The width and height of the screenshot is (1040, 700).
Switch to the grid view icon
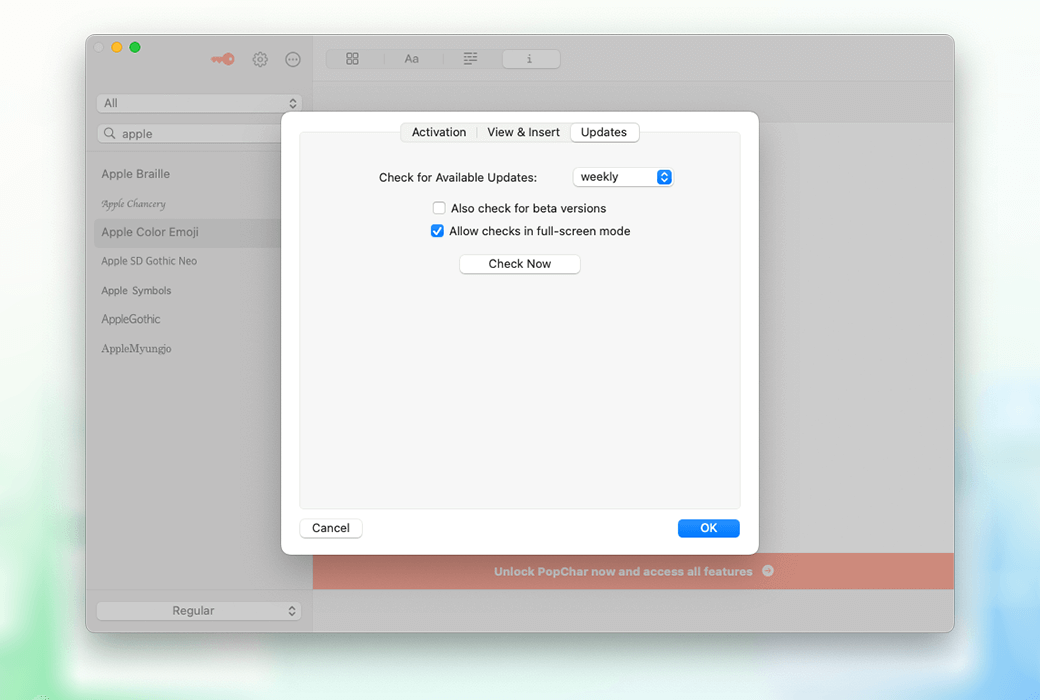(352, 59)
